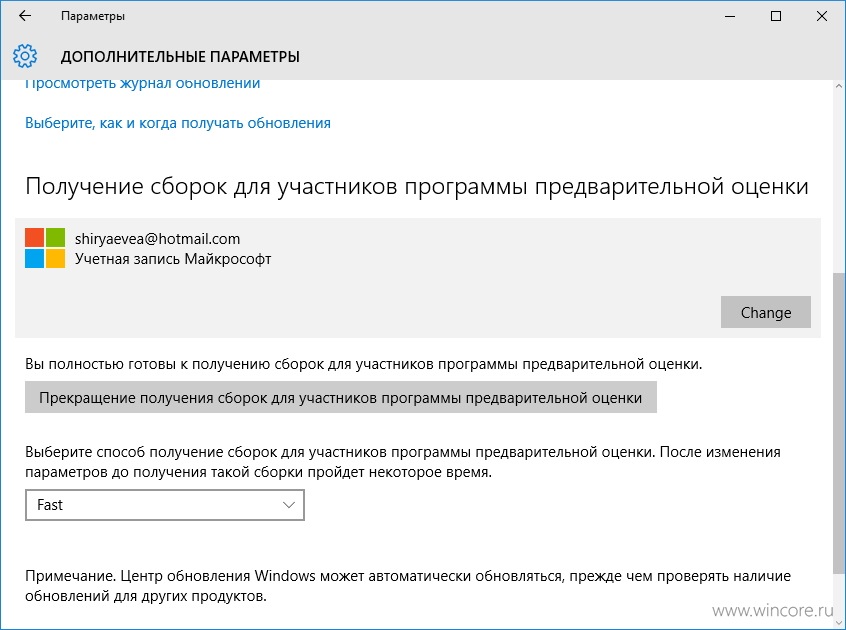Viewport: 846px width, 630px height.
Task: Click the Insider builds section heading
Action: (417, 187)
